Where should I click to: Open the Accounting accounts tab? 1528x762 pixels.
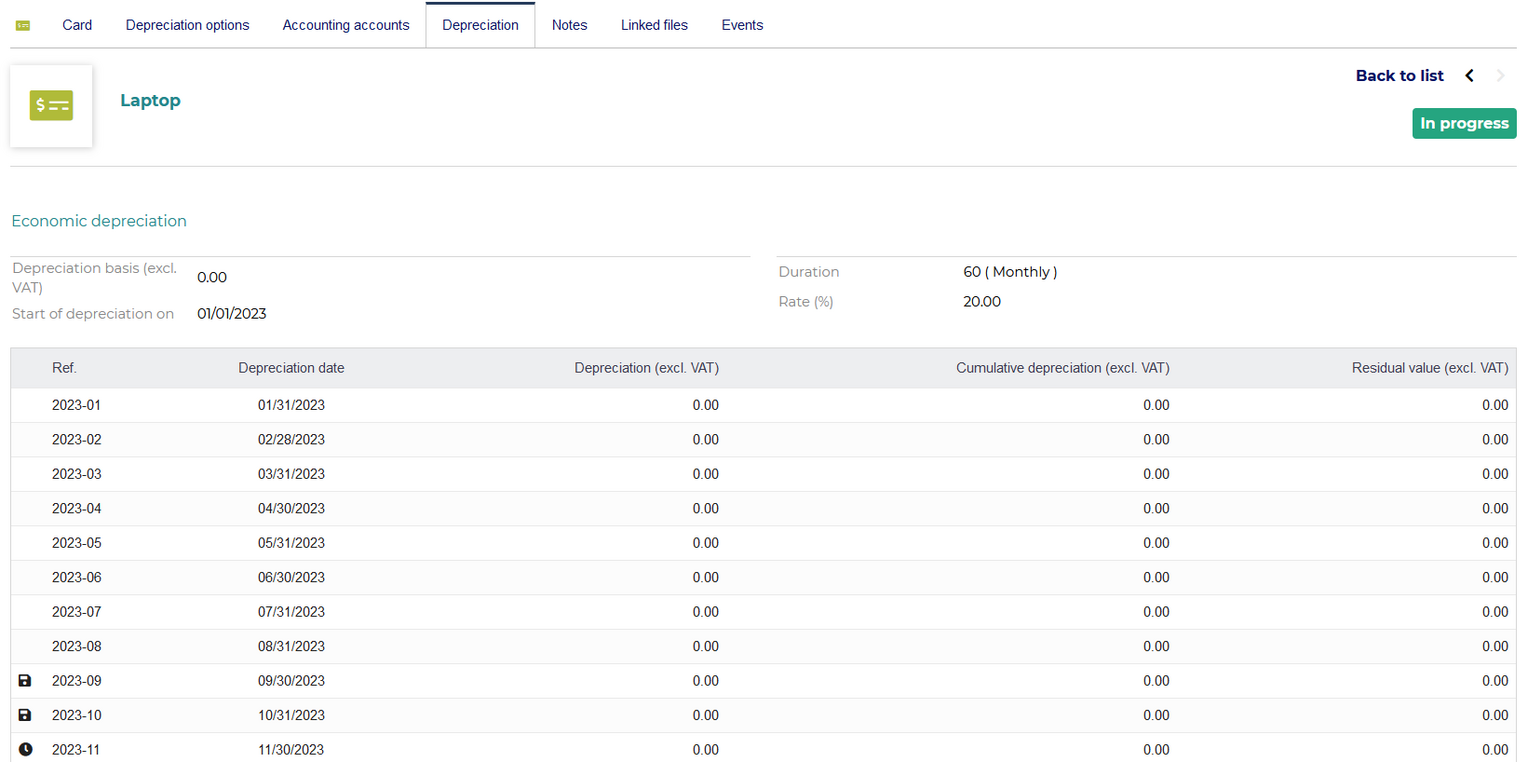click(346, 25)
